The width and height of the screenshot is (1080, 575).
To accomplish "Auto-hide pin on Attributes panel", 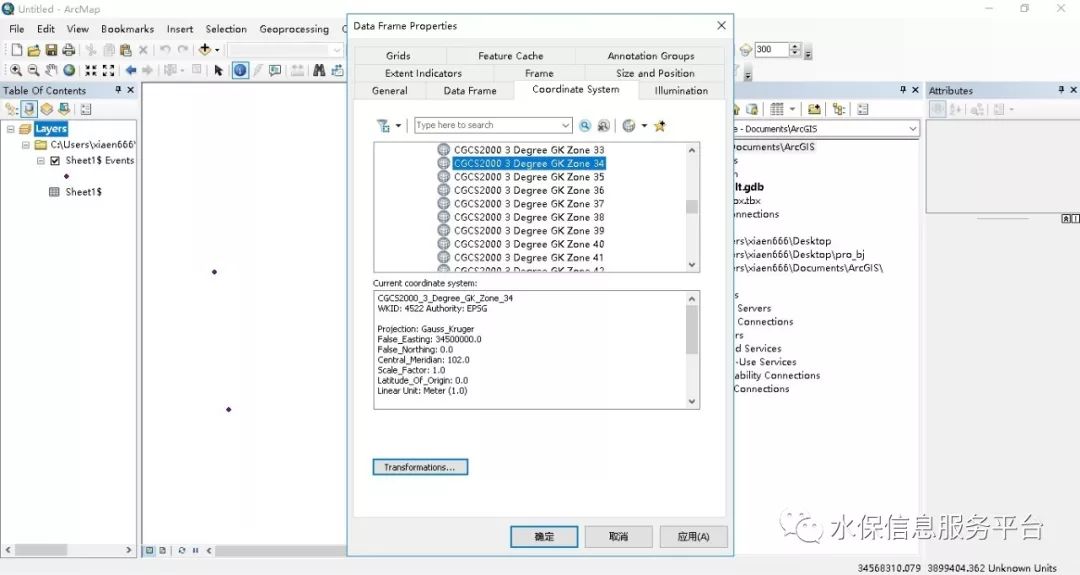I will [1061, 90].
